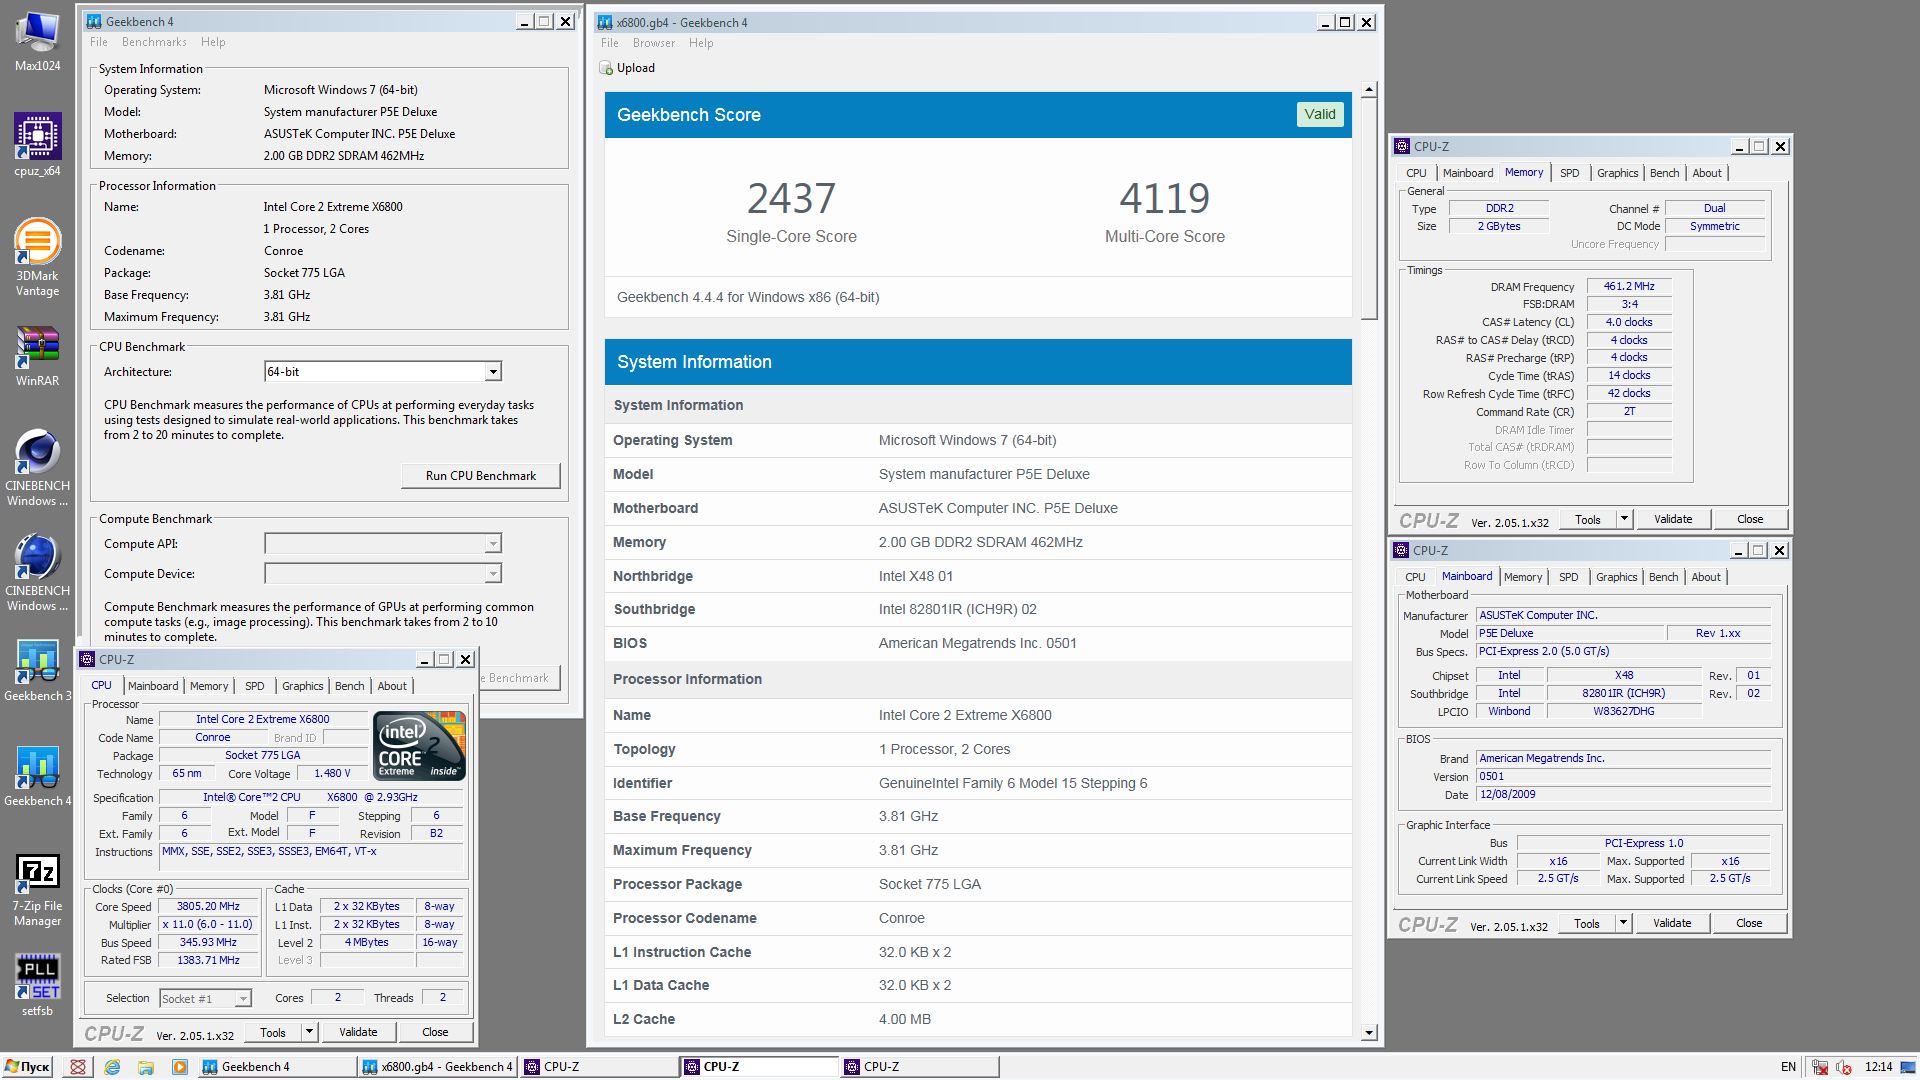This screenshot has height=1080, width=1920.
Task: Click Validate in bottom-left CPU-Z window
Action: (x=358, y=1032)
